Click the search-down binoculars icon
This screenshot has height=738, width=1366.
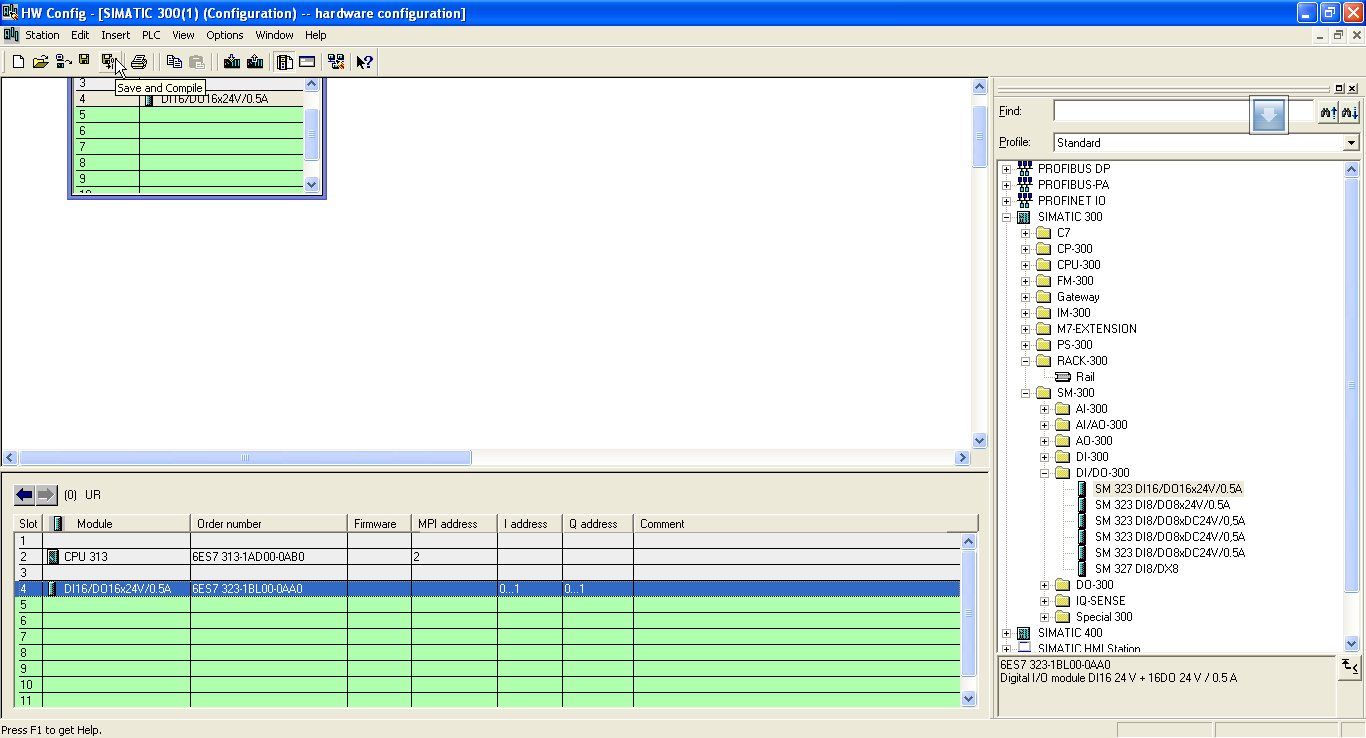click(1350, 113)
